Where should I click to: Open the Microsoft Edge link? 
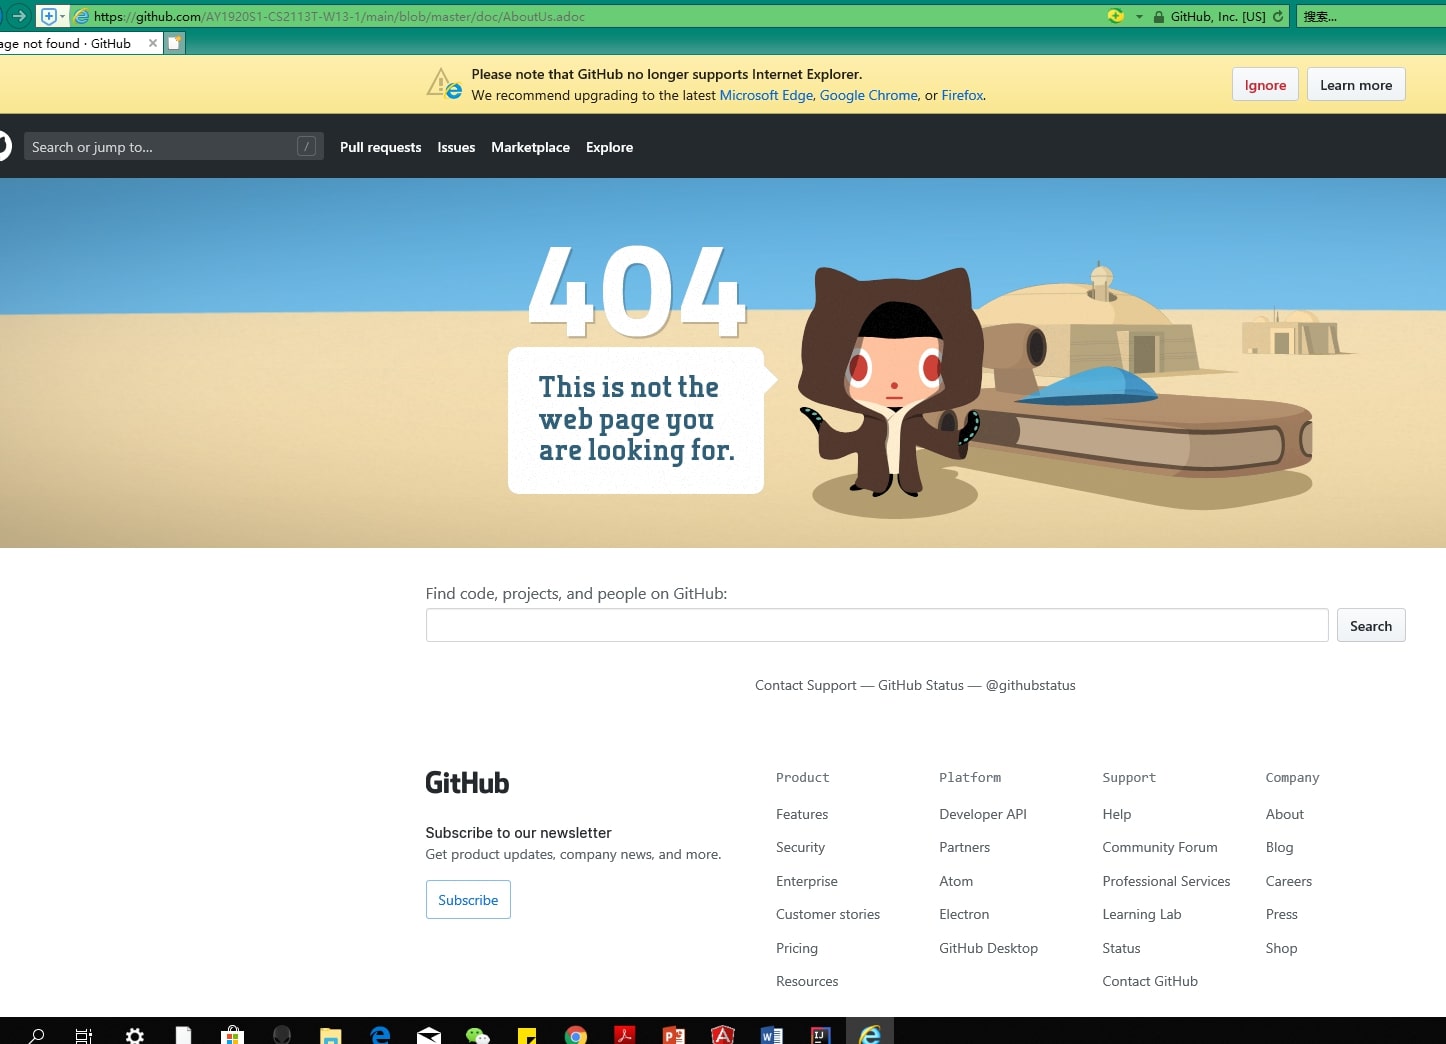click(766, 95)
